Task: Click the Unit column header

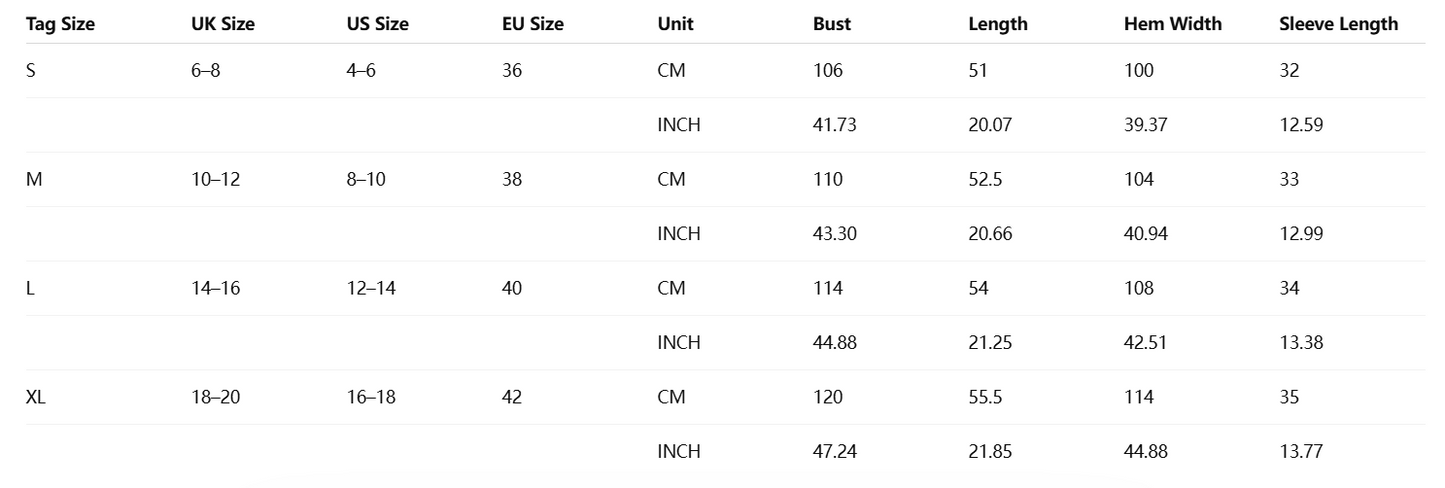Action: (675, 24)
